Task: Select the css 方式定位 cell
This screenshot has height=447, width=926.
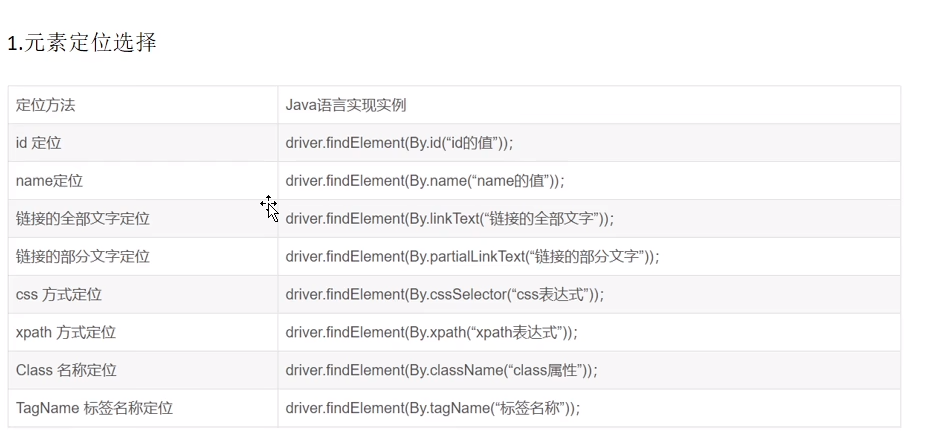Action: [143, 294]
